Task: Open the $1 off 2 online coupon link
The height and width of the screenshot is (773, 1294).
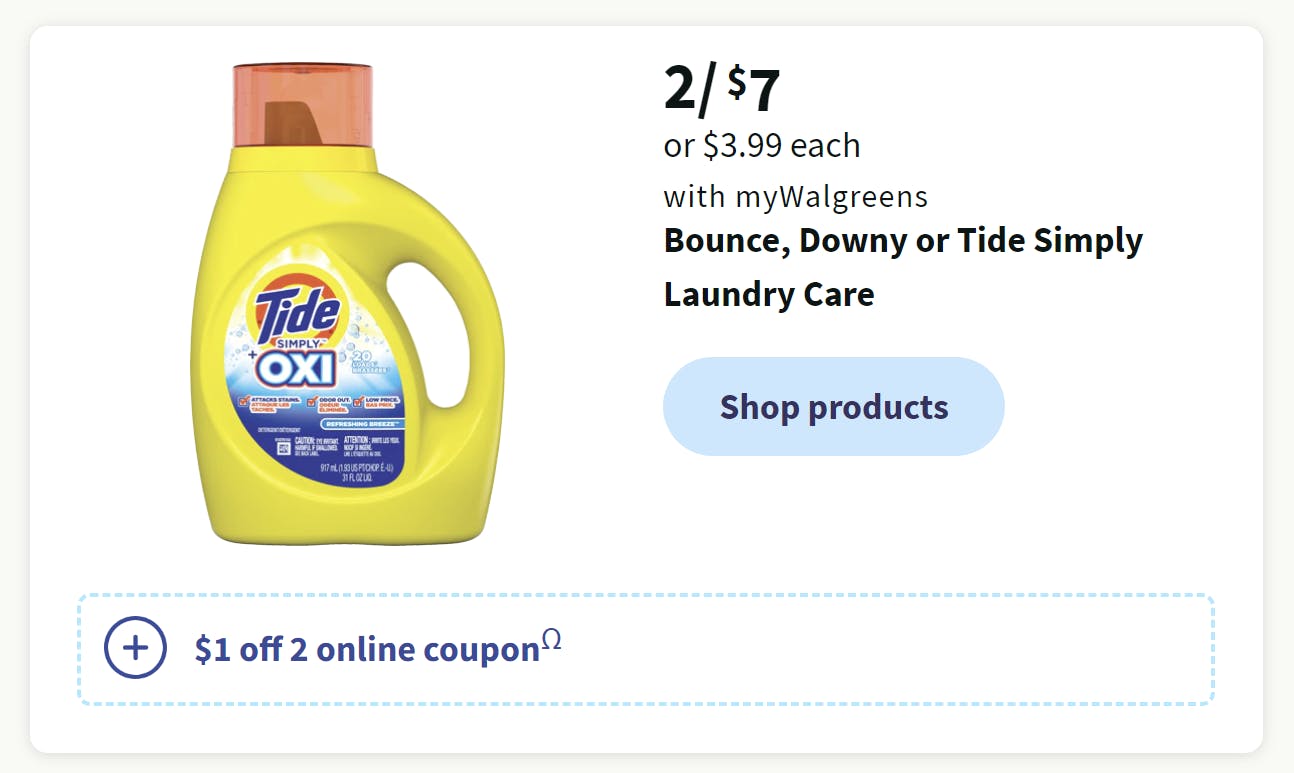Action: click(x=367, y=650)
